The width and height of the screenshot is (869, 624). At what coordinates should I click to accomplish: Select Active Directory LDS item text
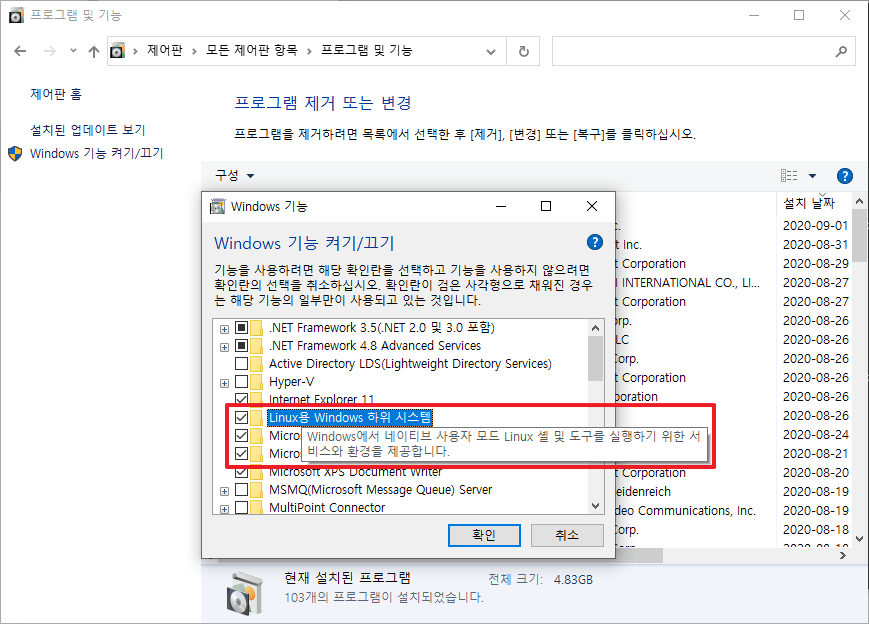pos(410,364)
